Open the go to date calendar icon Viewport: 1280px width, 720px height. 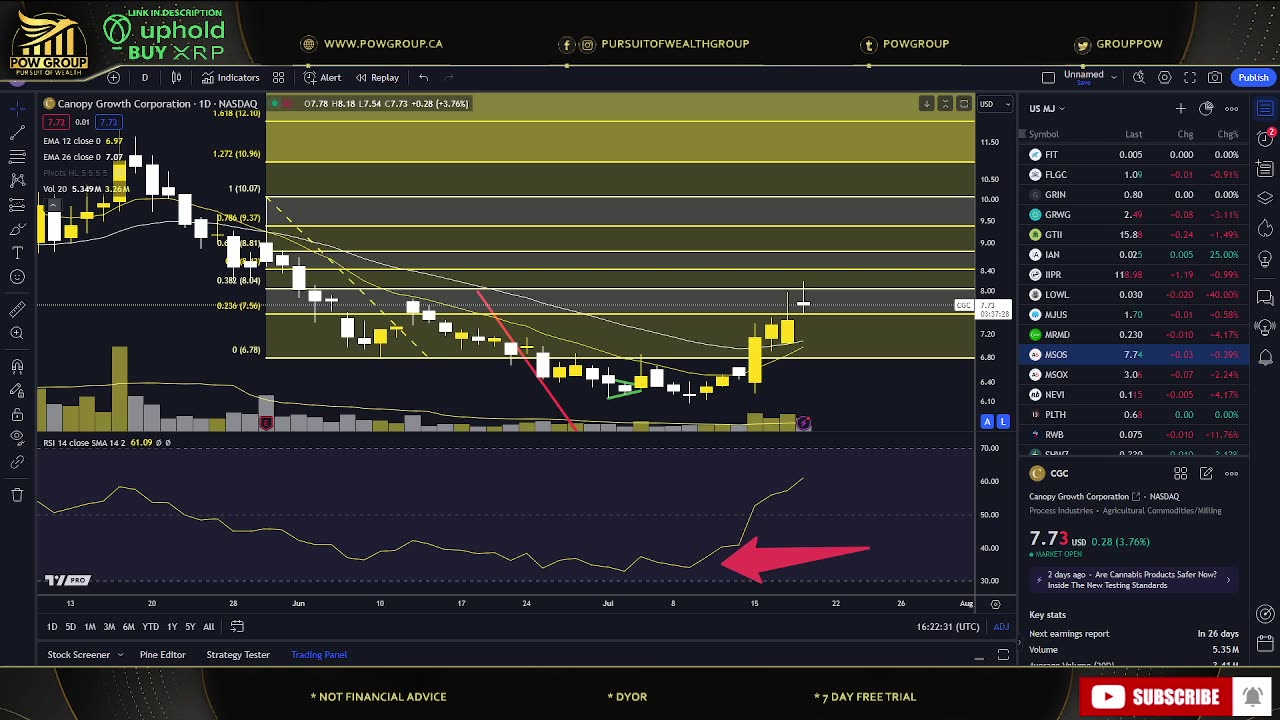[x=237, y=626]
